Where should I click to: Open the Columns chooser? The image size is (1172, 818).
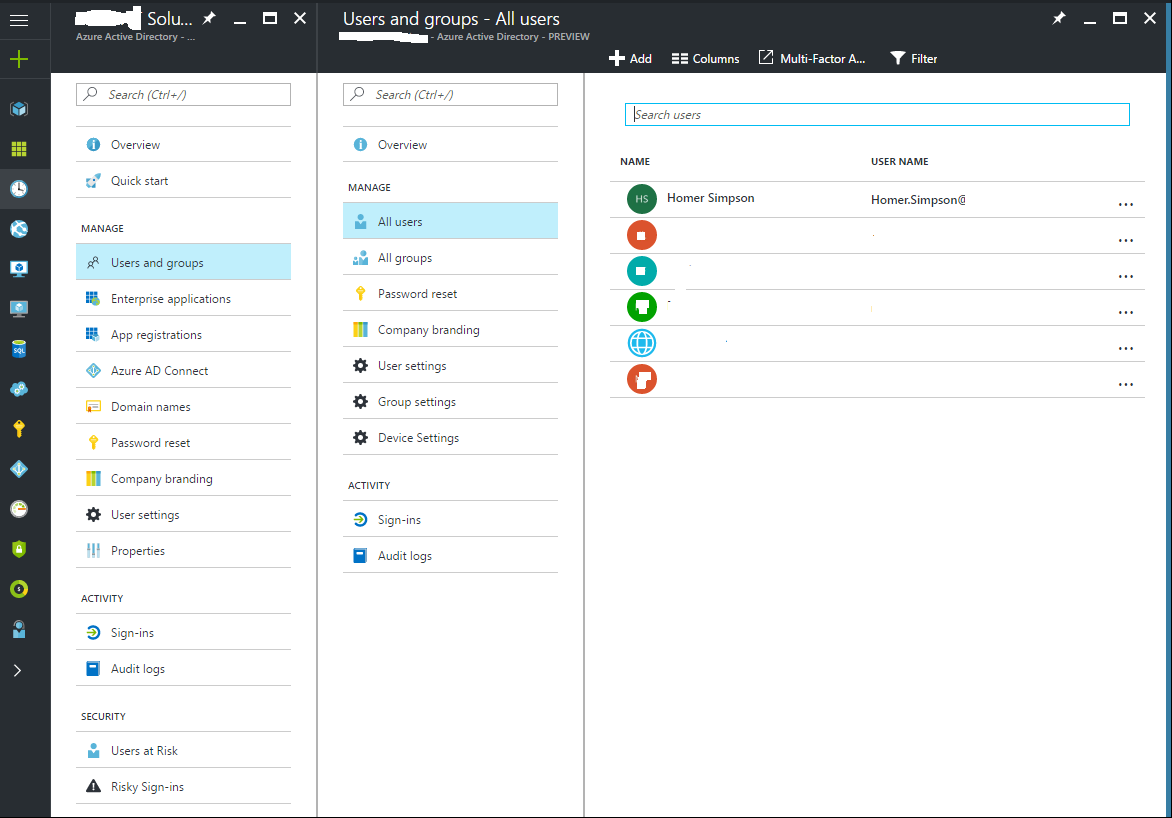pyautogui.click(x=705, y=58)
